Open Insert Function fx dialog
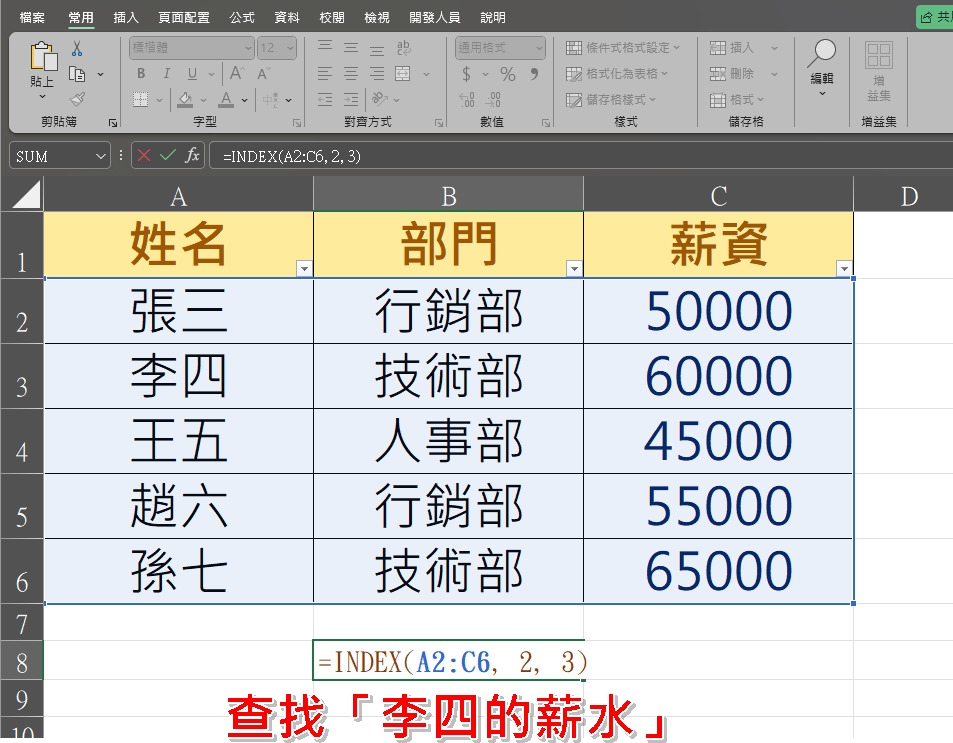The image size is (953, 743). tap(192, 156)
